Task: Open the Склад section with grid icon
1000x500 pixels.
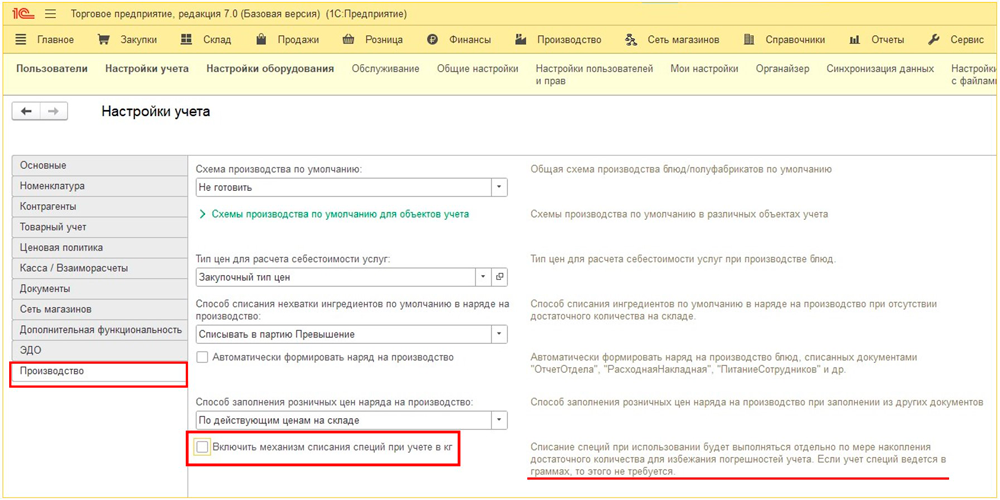Action: (206, 40)
